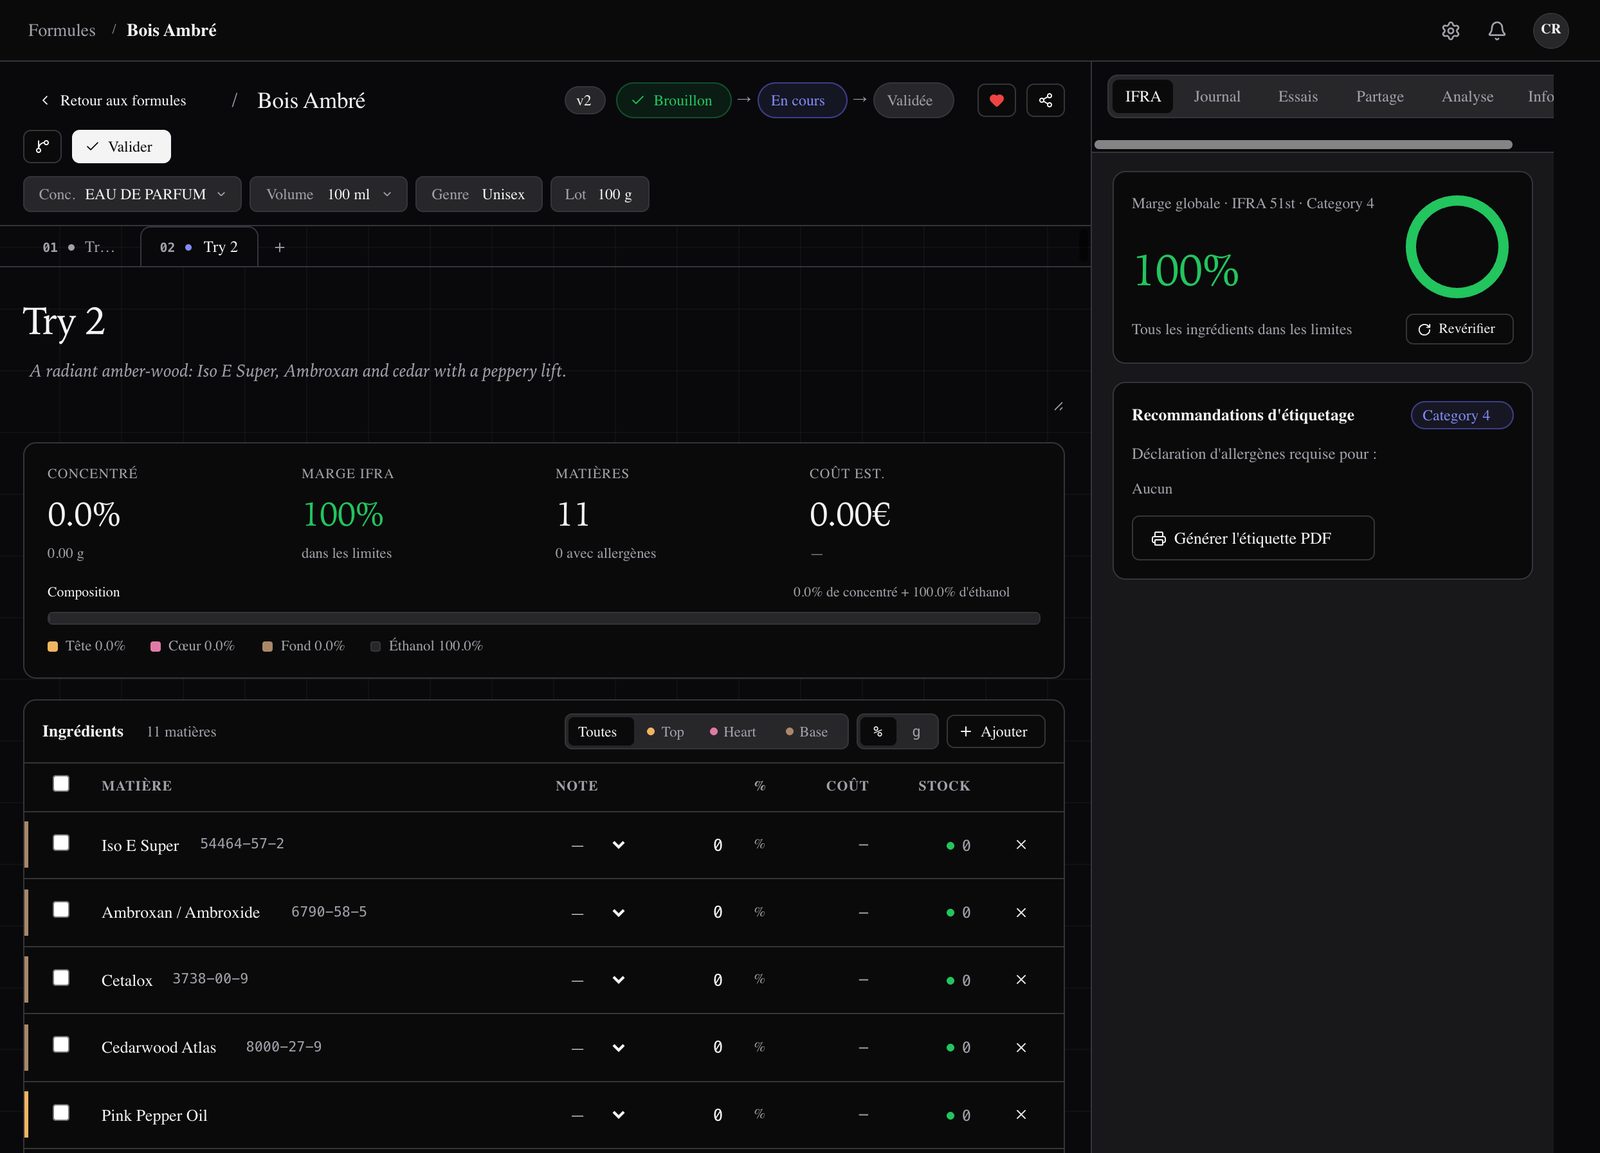Open the version branch icon button

point(42,147)
